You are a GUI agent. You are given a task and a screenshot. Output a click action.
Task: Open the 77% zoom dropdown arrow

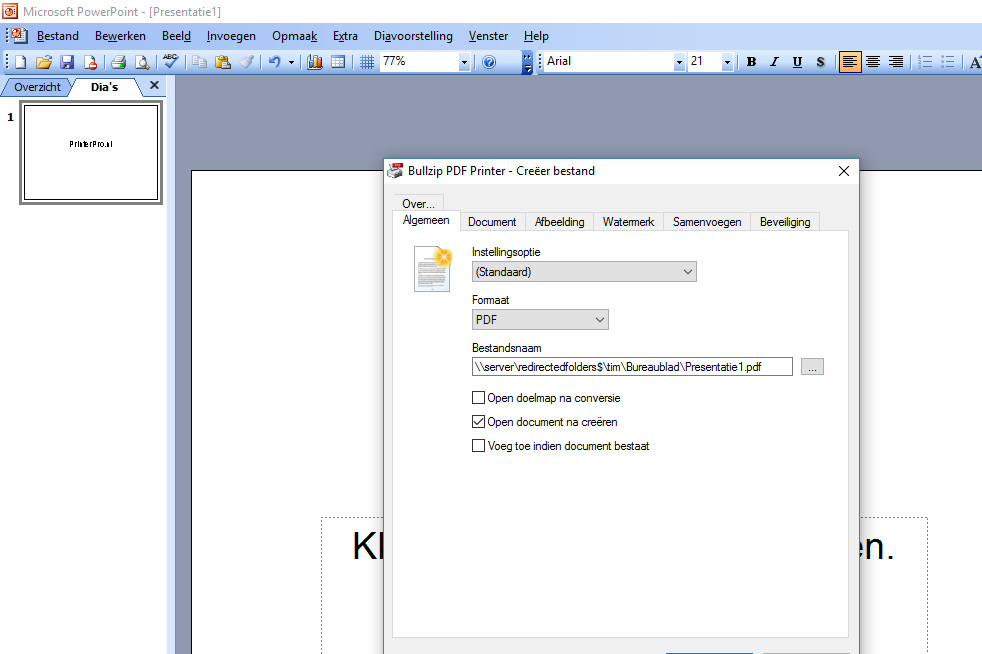point(464,62)
